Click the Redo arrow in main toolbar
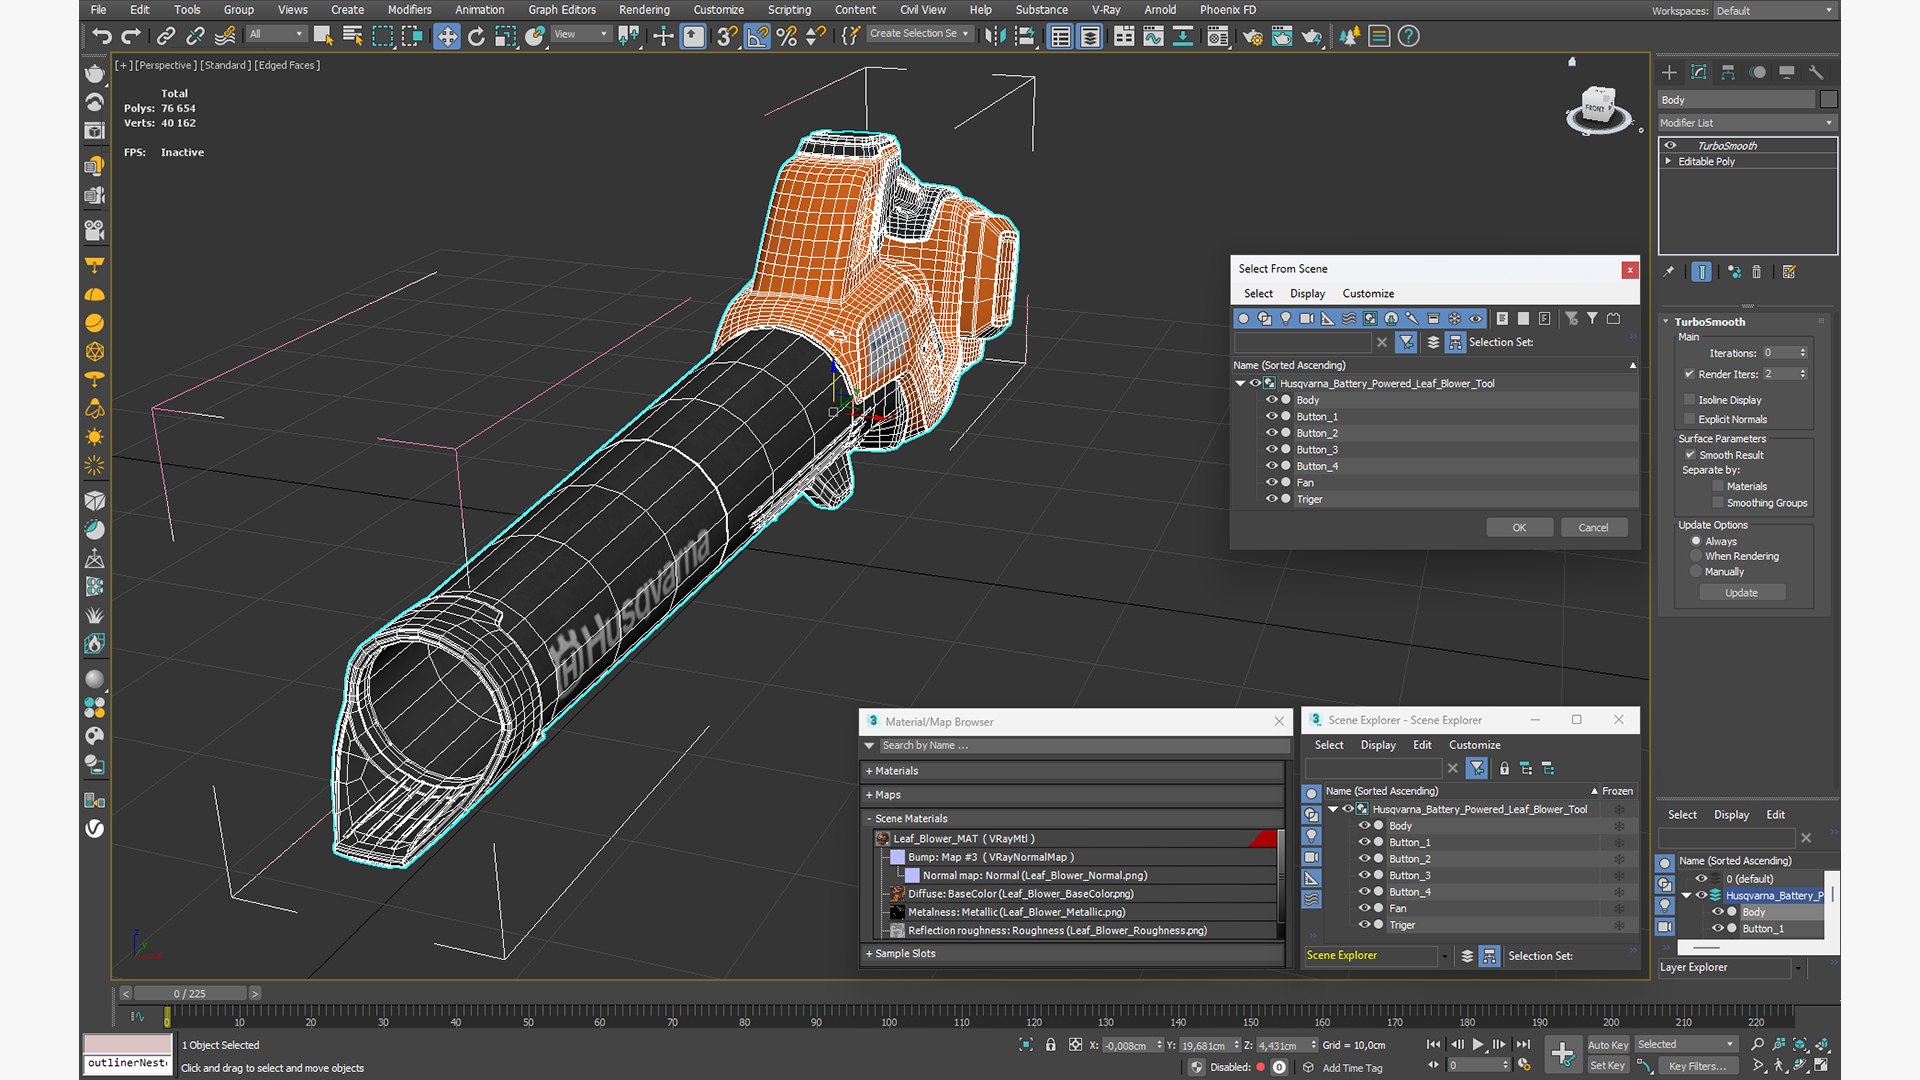The image size is (1920, 1080). [x=131, y=37]
